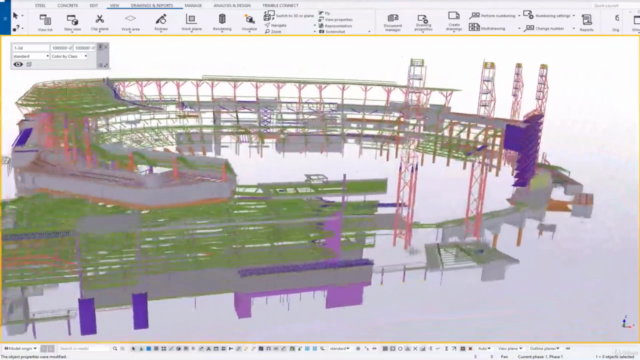
Task: Click the 1-3d view name field
Action: (x=31, y=48)
